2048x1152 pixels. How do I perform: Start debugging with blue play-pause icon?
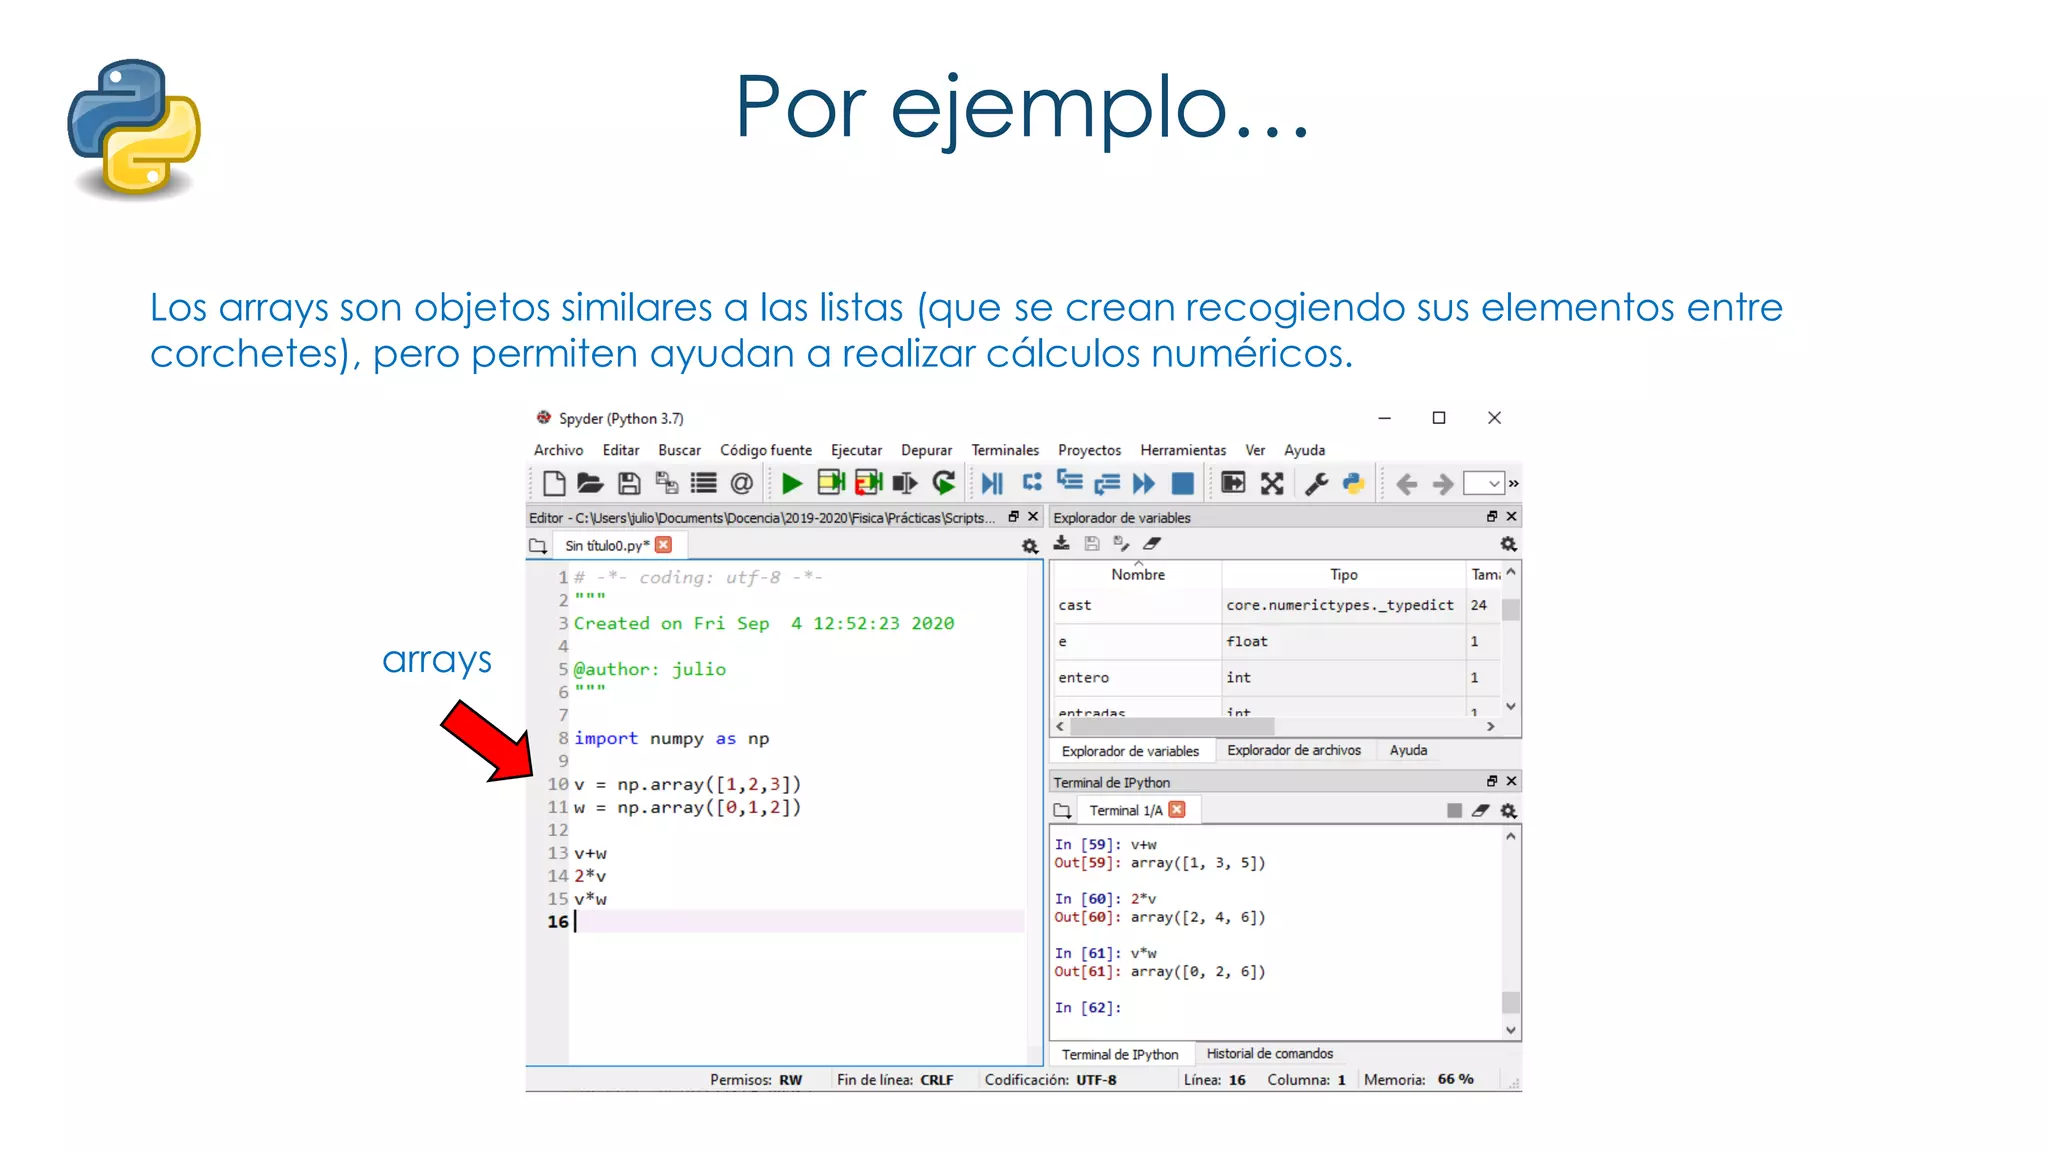click(x=992, y=484)
